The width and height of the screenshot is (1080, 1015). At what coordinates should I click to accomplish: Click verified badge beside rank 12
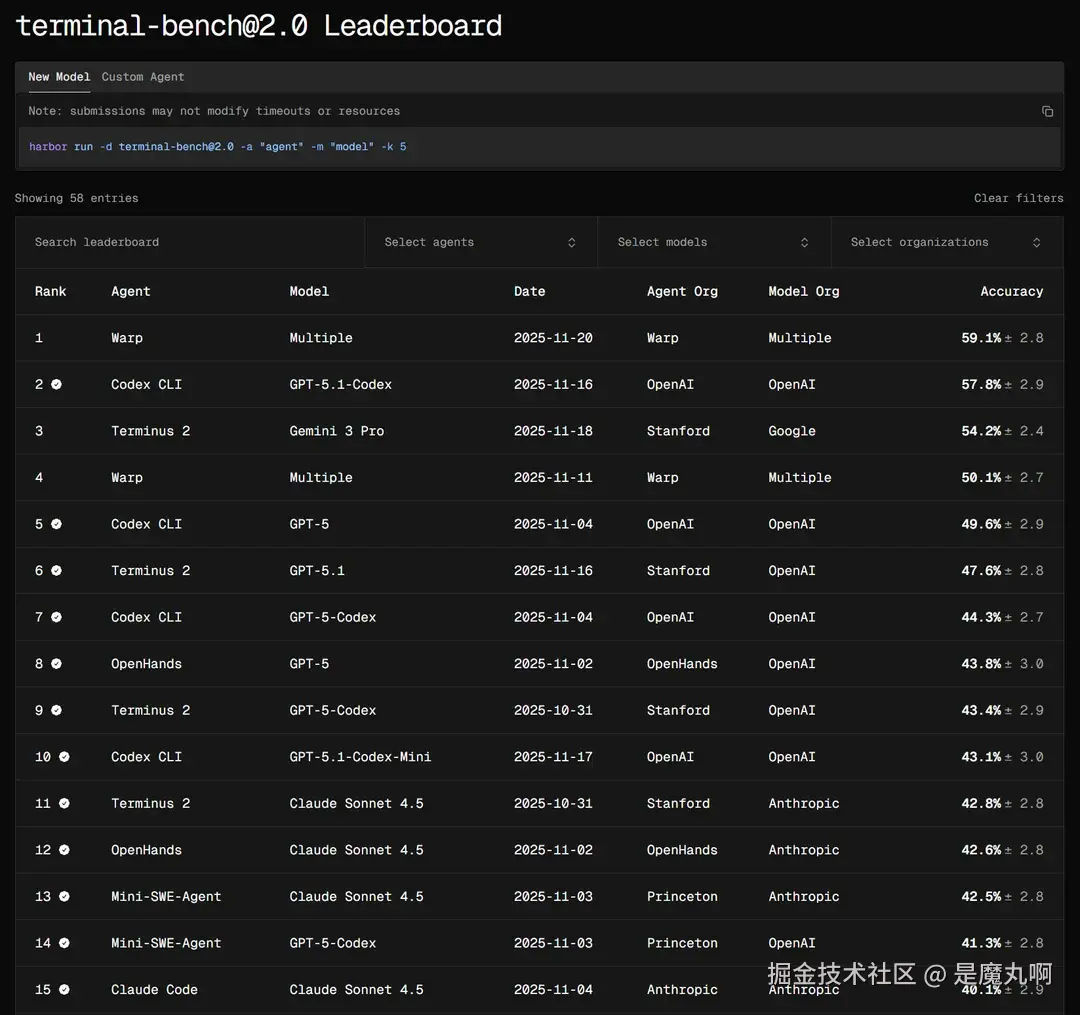point(64,850)
